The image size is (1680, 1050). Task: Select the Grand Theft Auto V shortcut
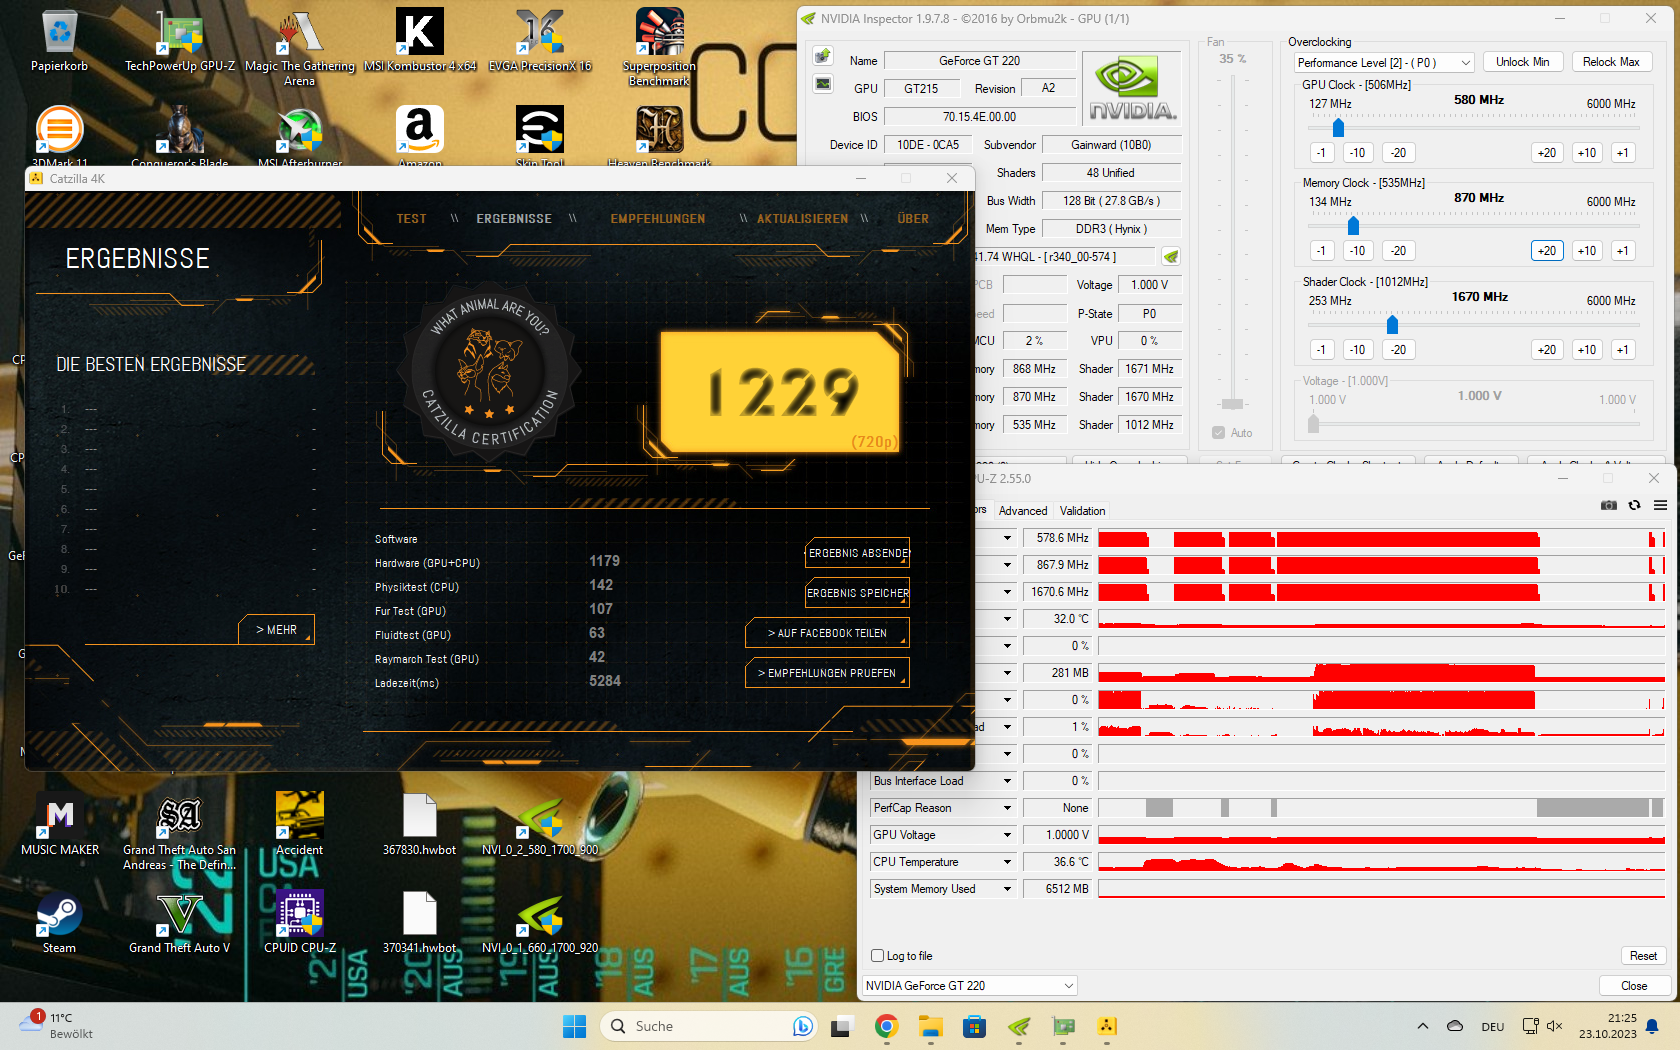point(180,923)
